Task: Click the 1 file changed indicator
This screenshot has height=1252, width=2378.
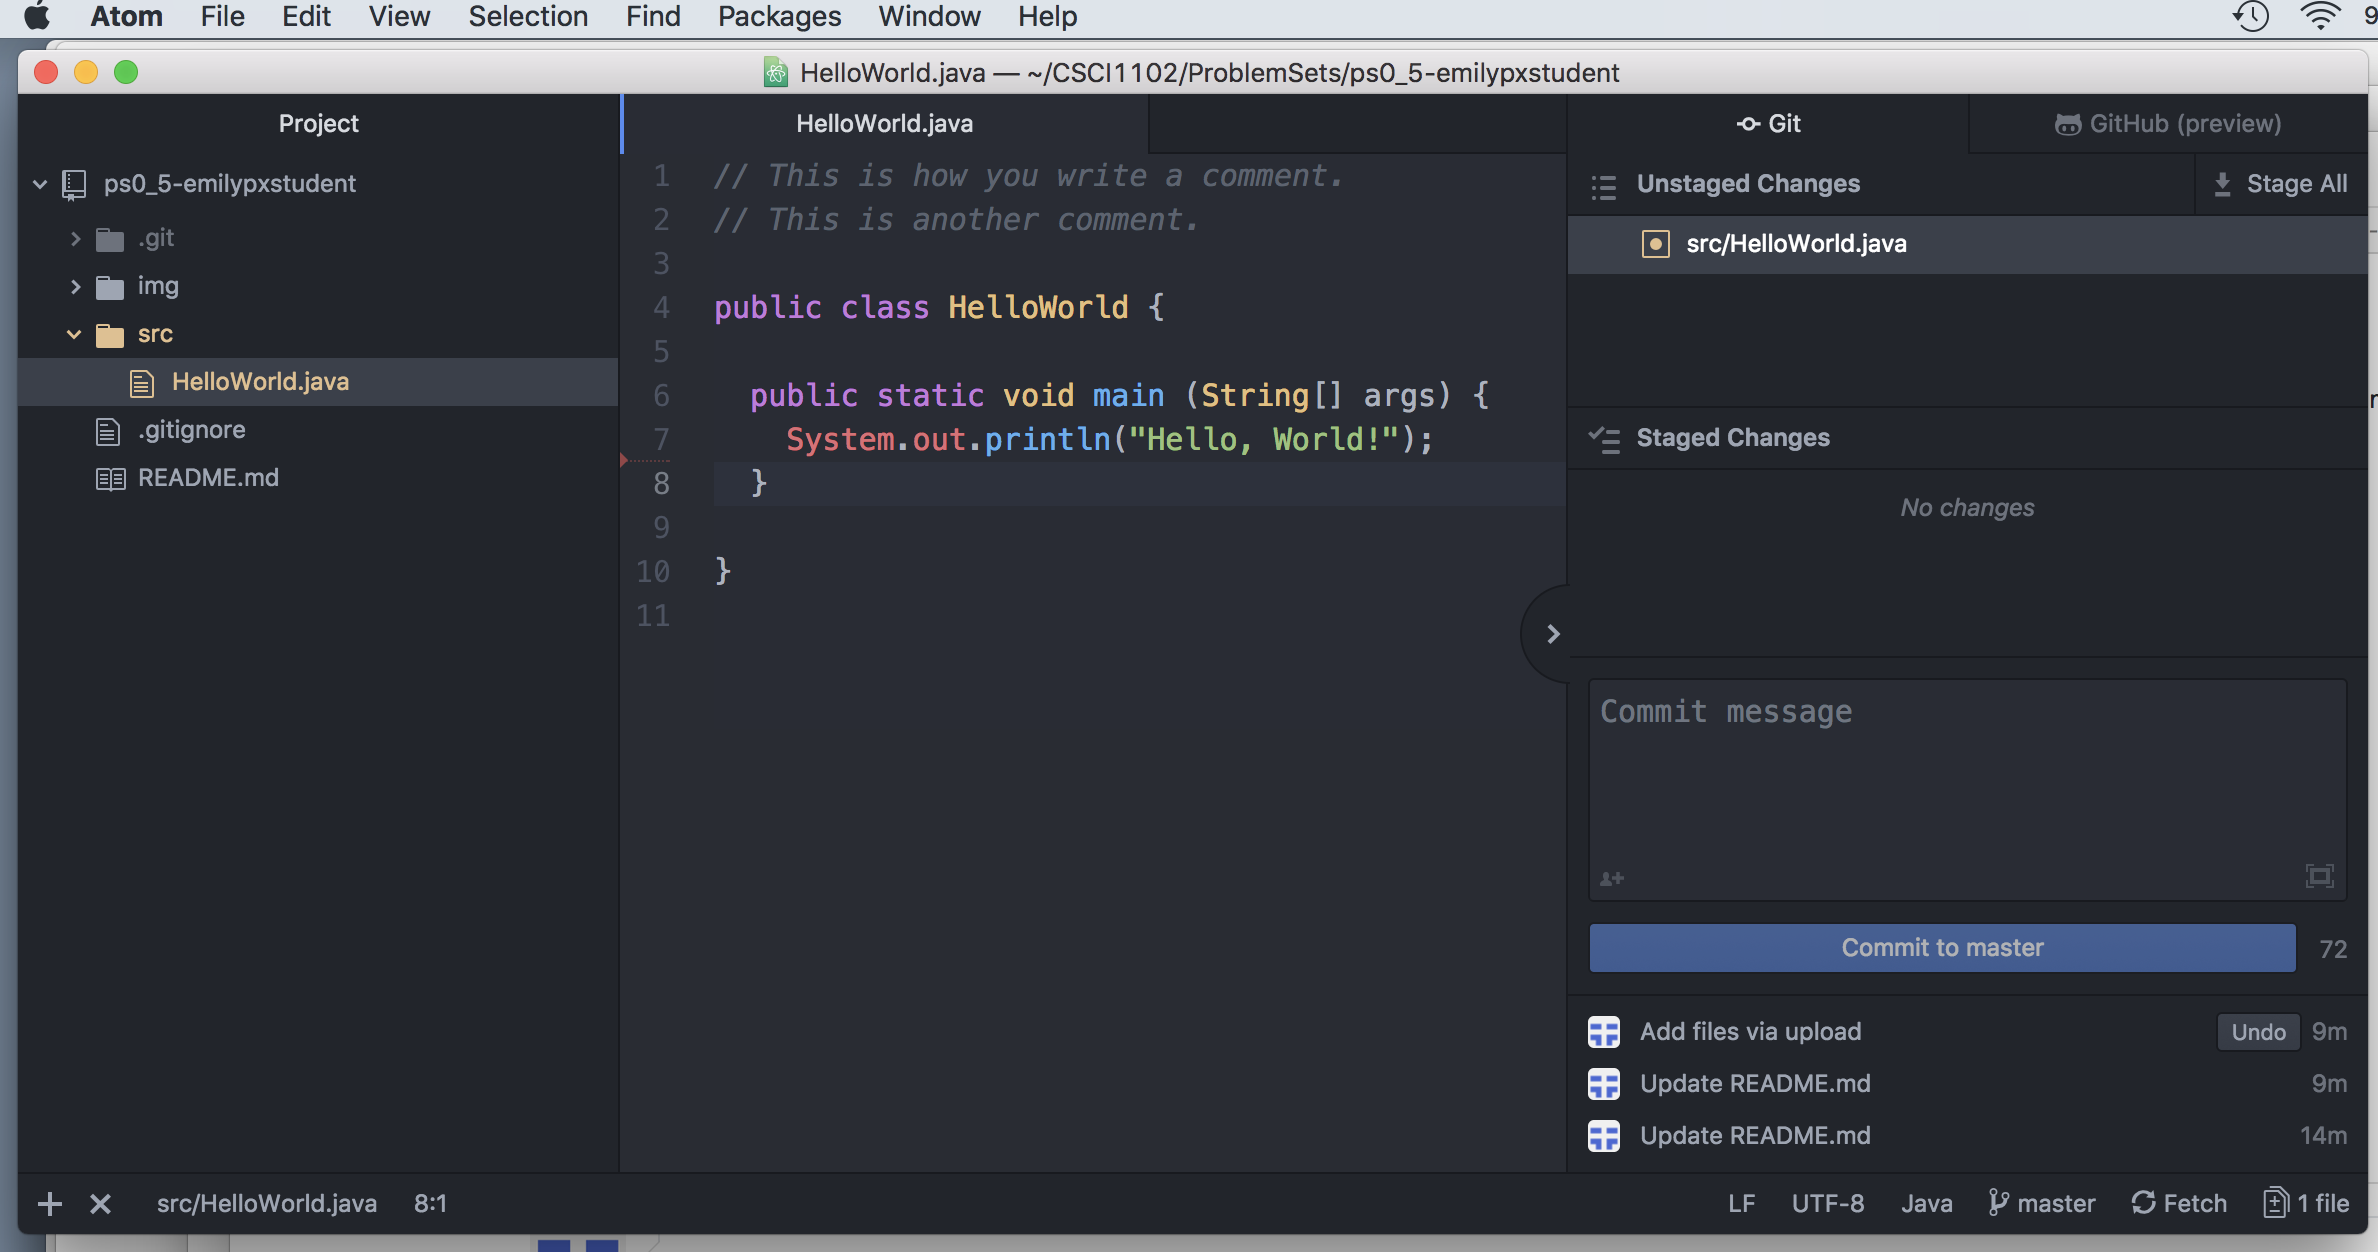Action: (x=2305, y=1203)
